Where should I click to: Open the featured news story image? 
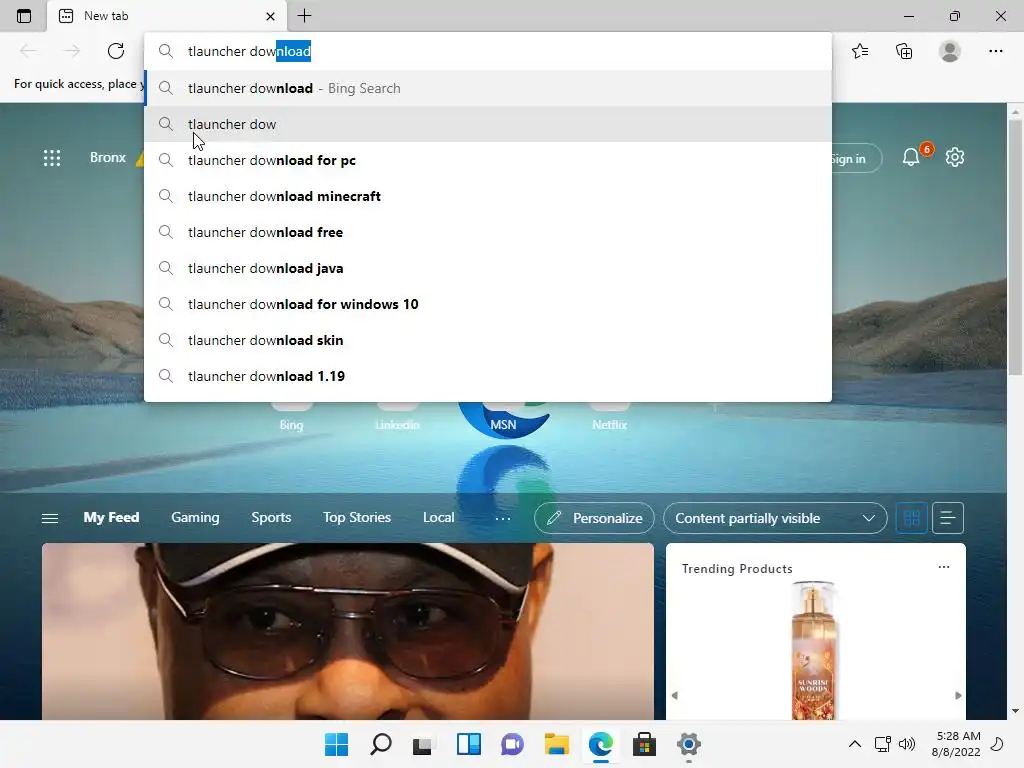(347, 632)
